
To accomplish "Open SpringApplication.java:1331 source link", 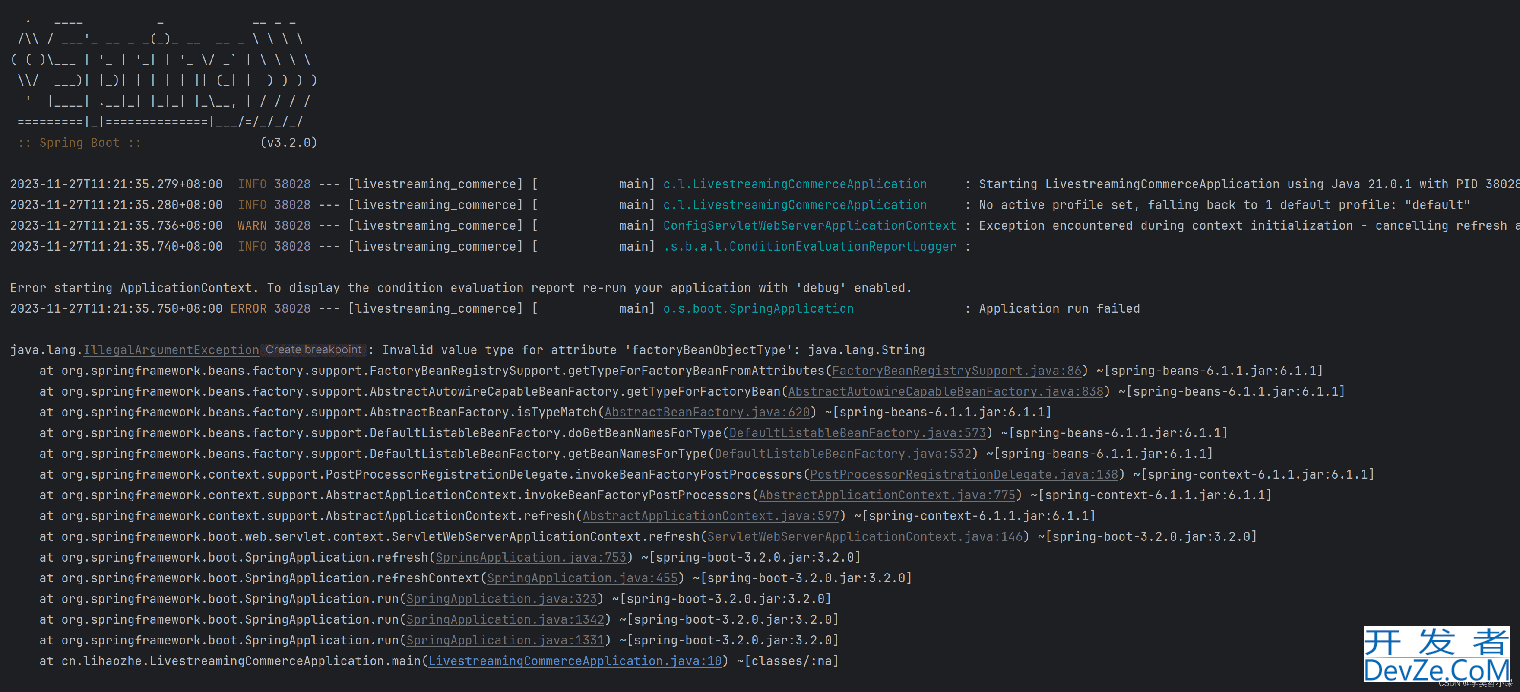I will pos(505,640).
